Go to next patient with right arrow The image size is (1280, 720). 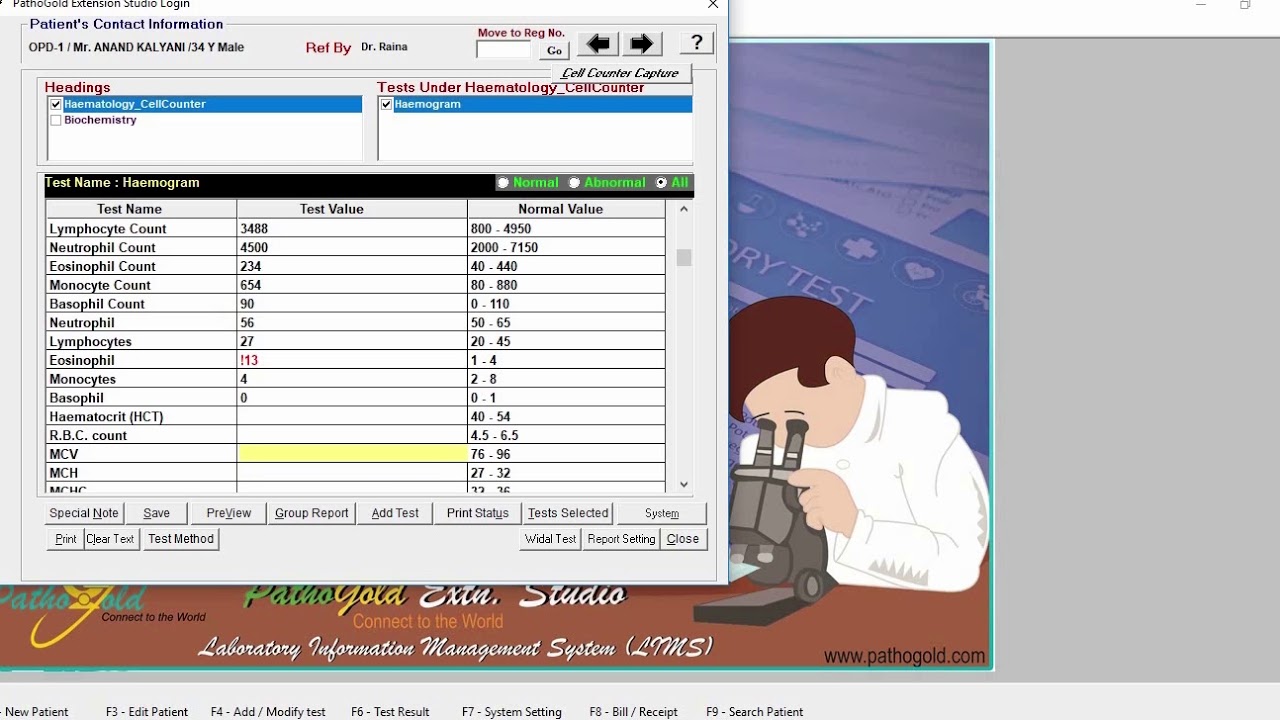pyautogui.click(x=642, y=44)
